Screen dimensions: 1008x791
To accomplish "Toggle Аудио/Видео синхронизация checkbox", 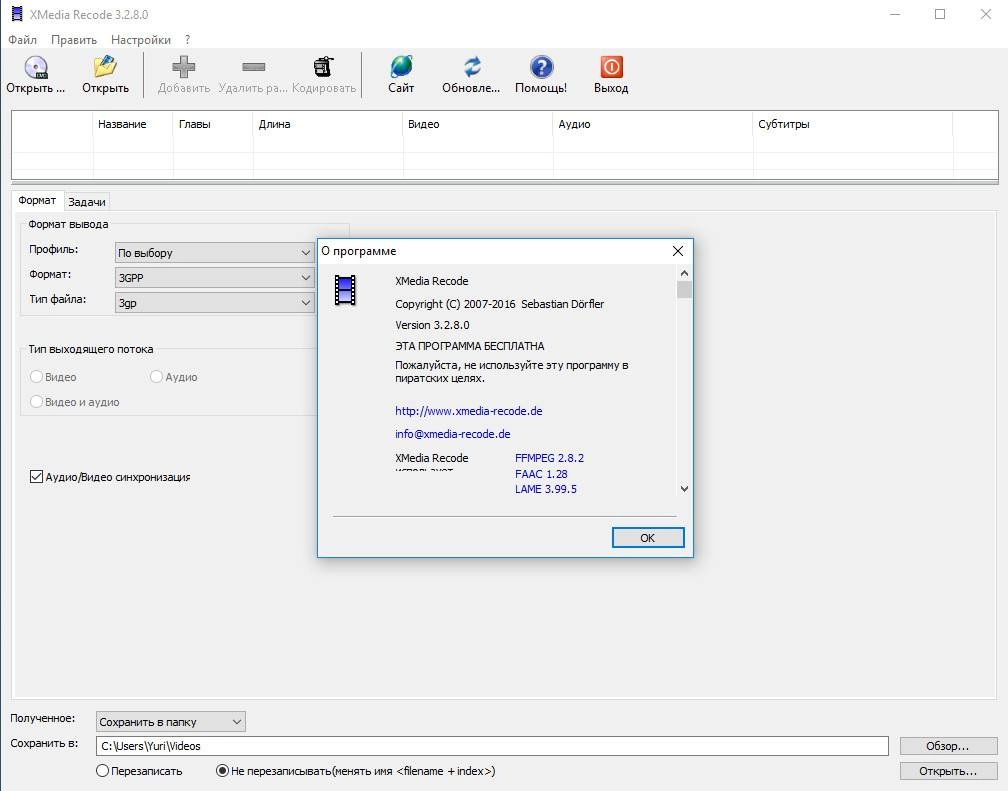I will coord(36,477).
